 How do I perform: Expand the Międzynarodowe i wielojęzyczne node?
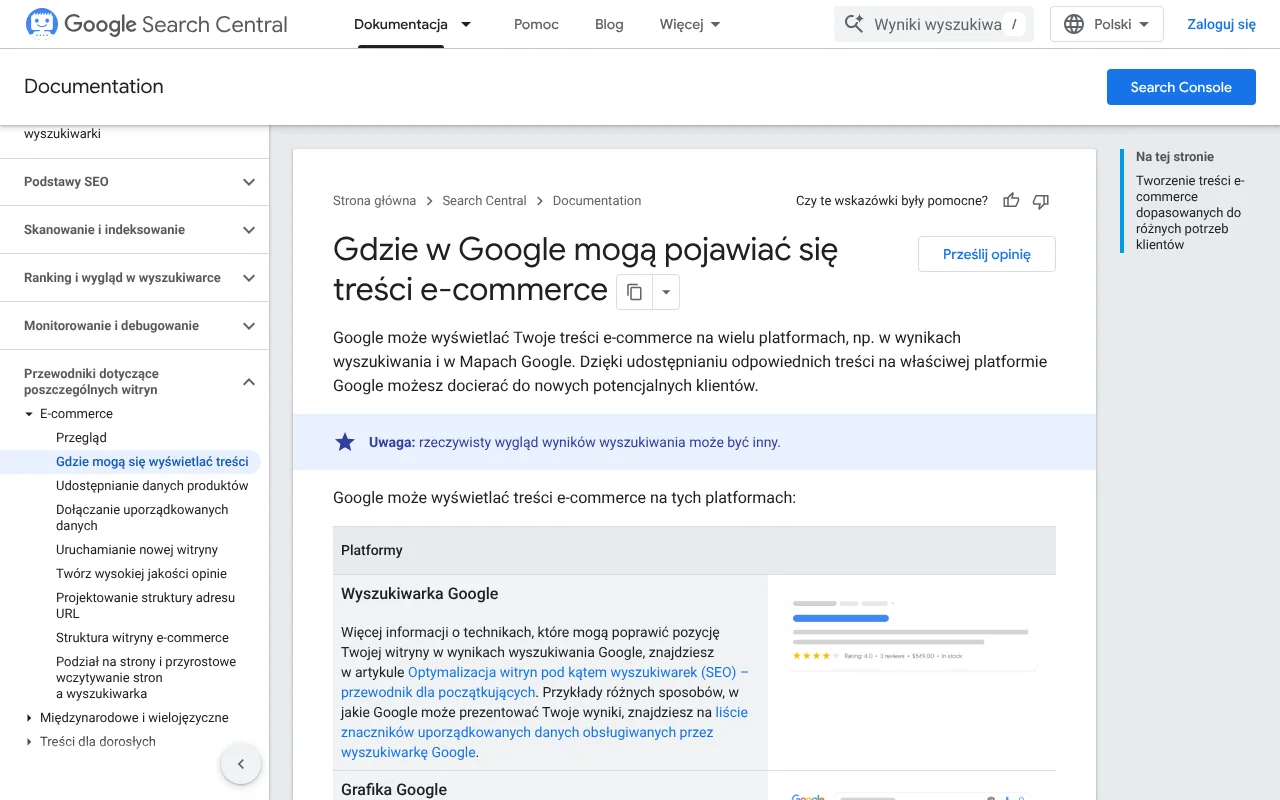tap(29, 718)
